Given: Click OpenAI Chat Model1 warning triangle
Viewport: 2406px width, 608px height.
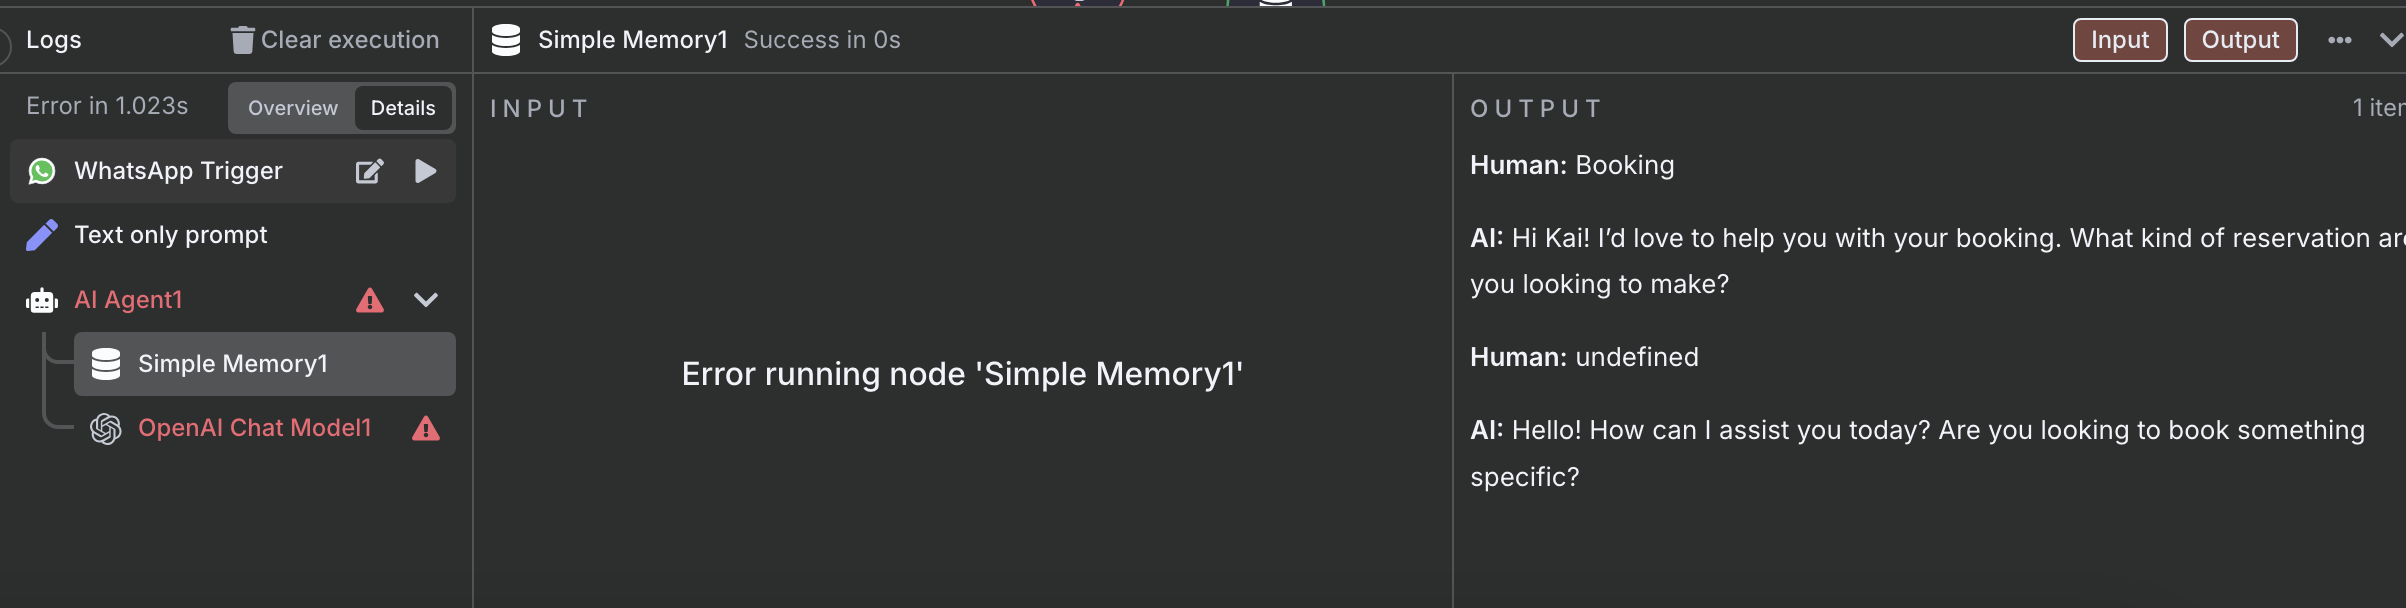Looking at the screenshot, I should point(426,428).
